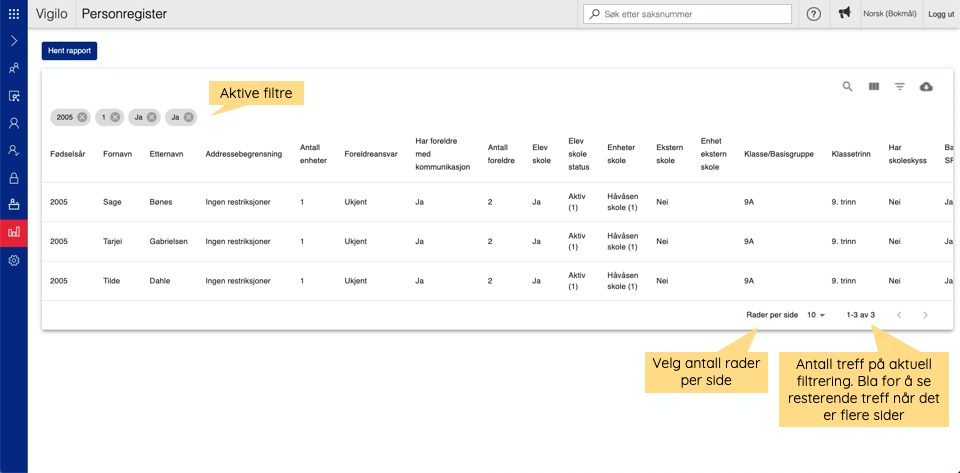
Task: Open the rows per page dropdown
Action: (x=816, y=315)
